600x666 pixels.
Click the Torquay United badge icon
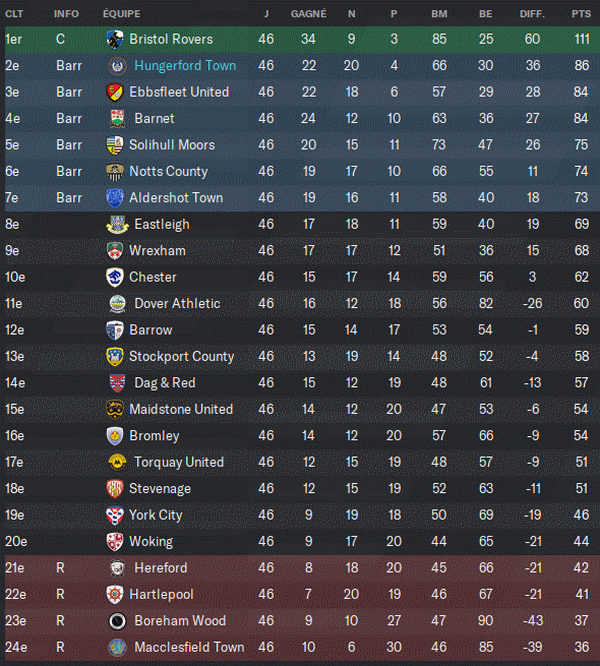point(117,462)
